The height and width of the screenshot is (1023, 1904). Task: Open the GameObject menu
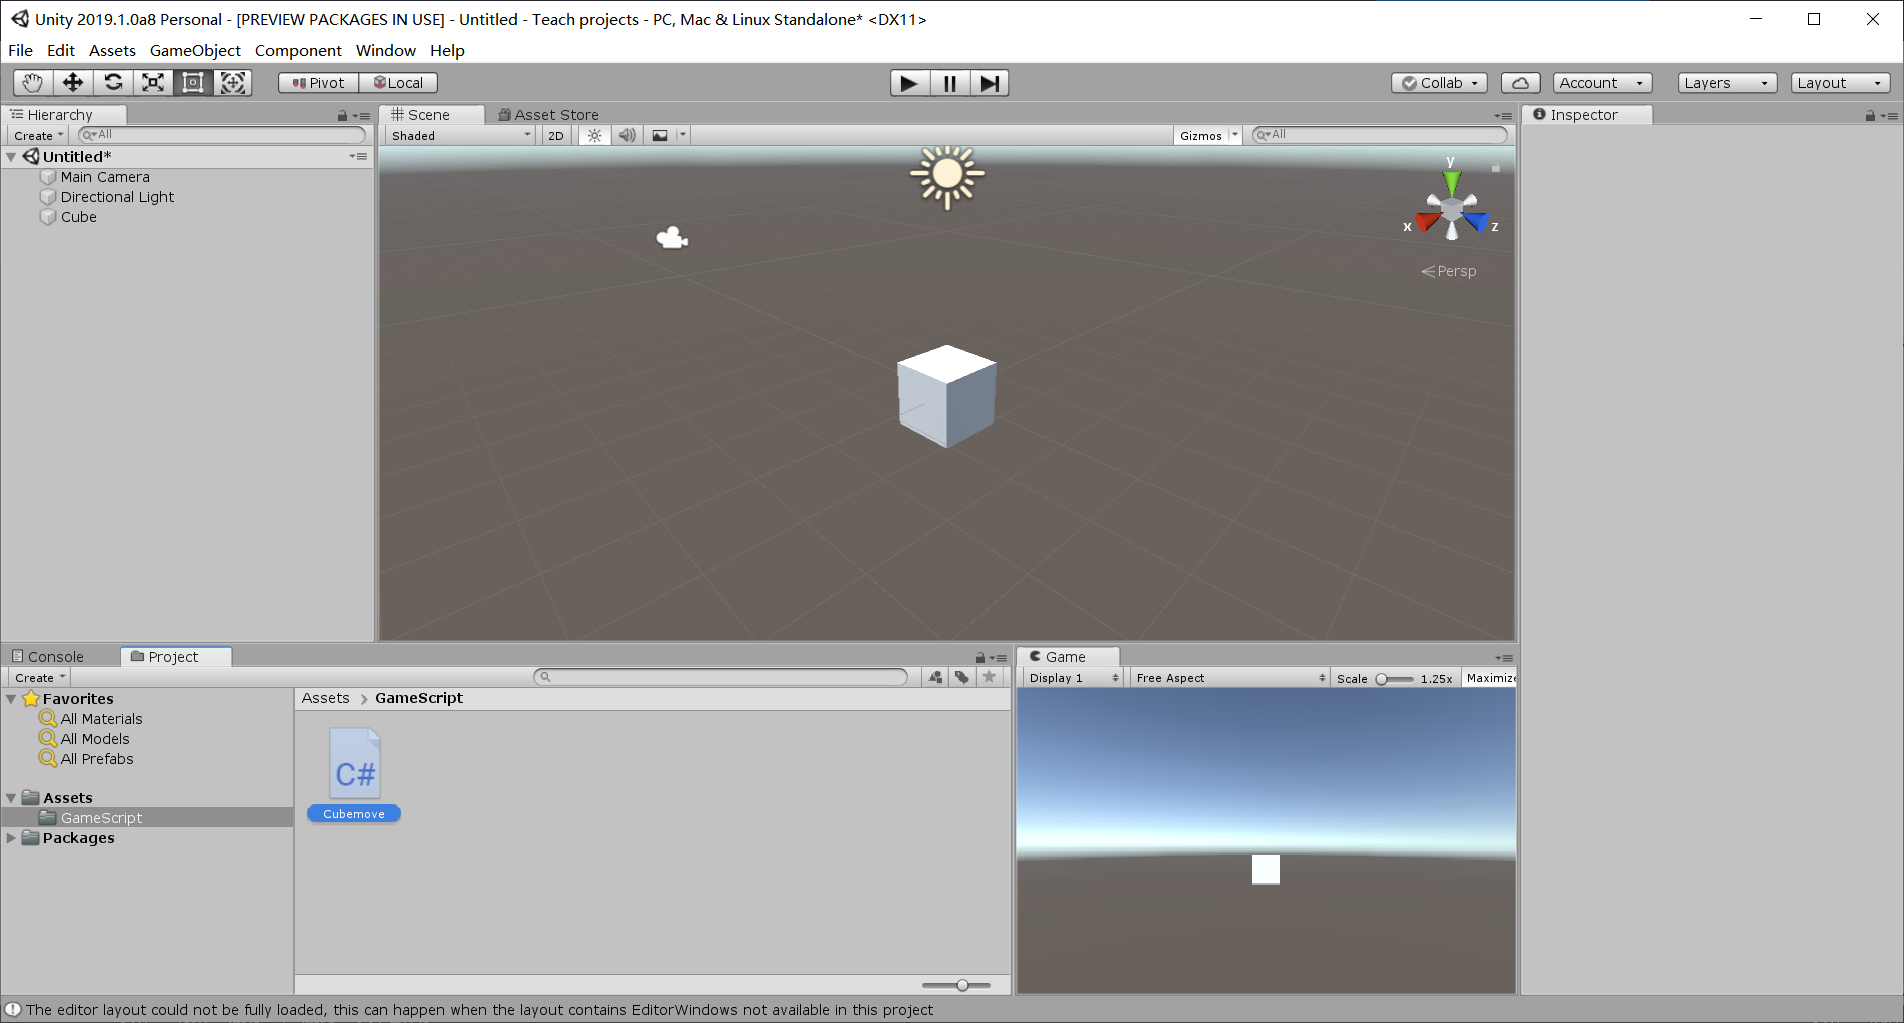(x=195, y=50)
